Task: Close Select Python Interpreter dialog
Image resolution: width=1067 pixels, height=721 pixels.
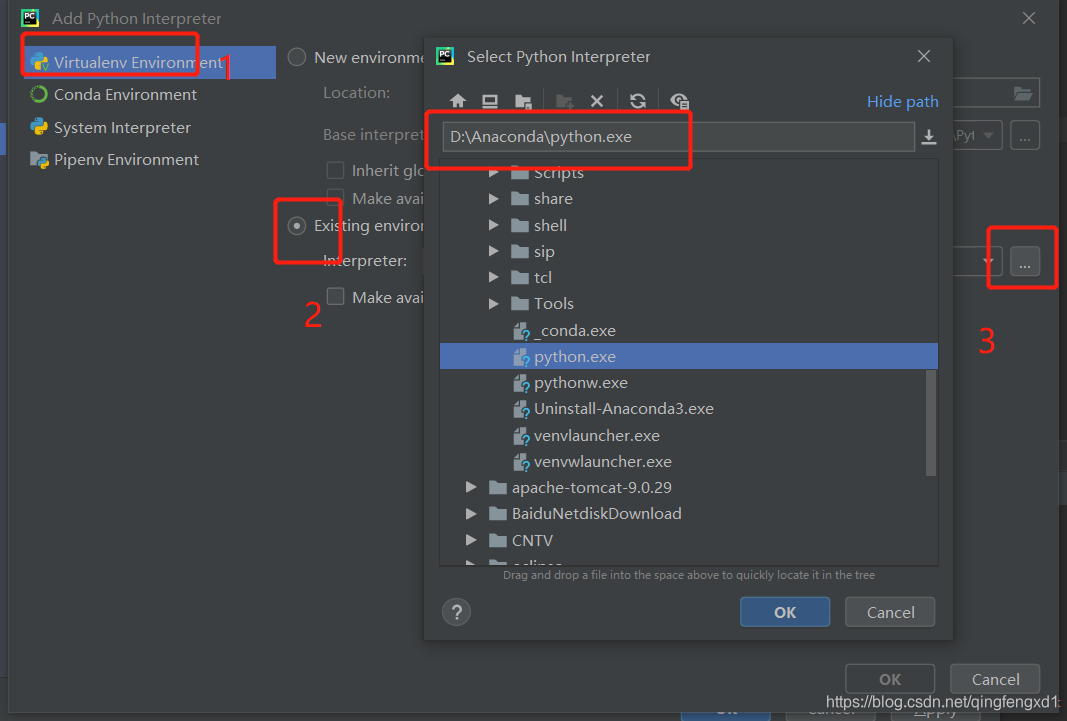Action: point(923,56)
